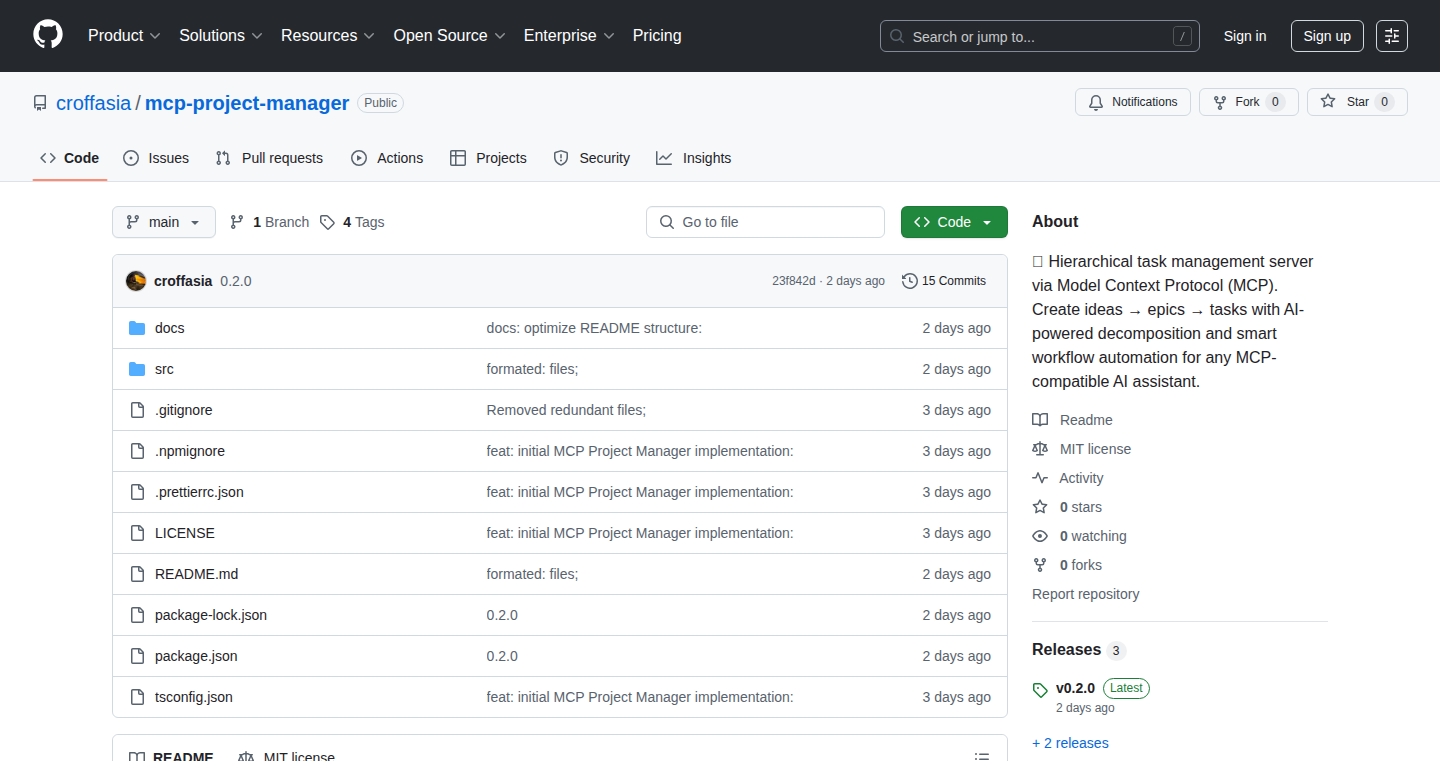Image resolution: width=1440 pixels, height=761 pixels.
Task: Open the main branch selector dropdown
Action: (164, 222)
